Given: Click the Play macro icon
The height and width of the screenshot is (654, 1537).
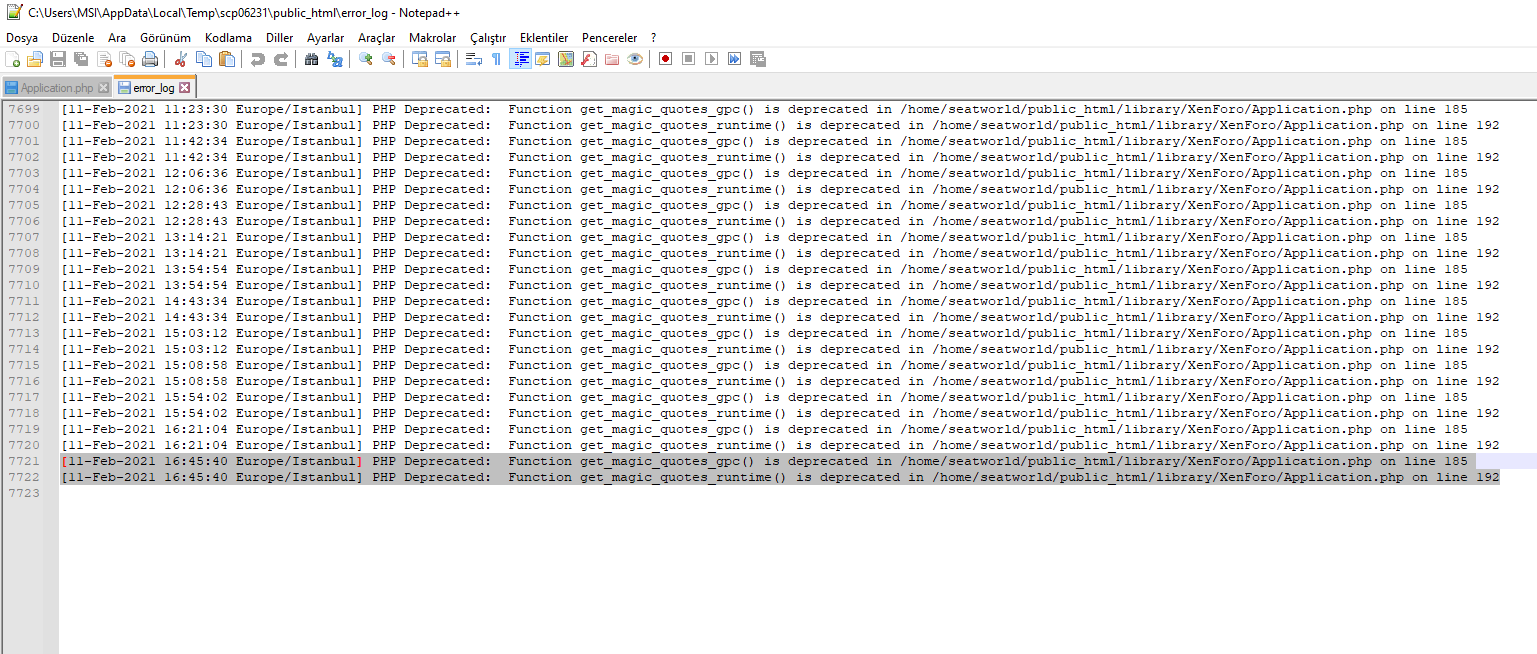Looking at the screenshot, I should click(x=711, y=59).
